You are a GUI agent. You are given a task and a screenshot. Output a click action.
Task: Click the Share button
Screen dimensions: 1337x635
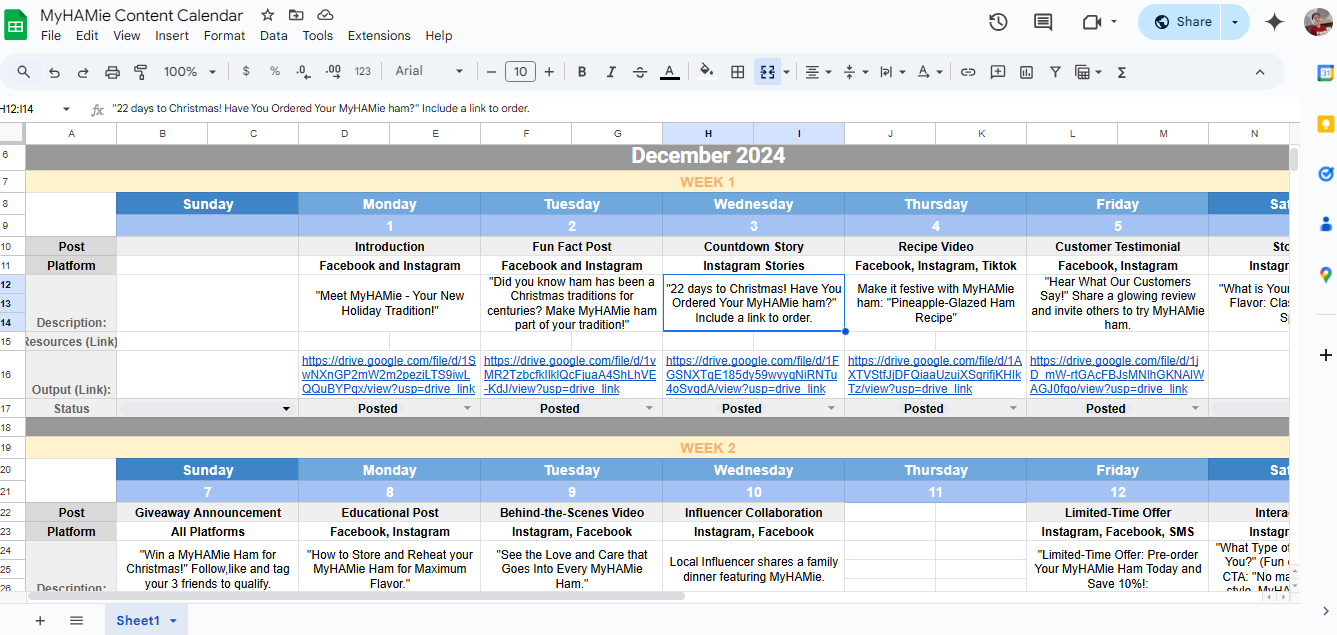coord(1182,22)
